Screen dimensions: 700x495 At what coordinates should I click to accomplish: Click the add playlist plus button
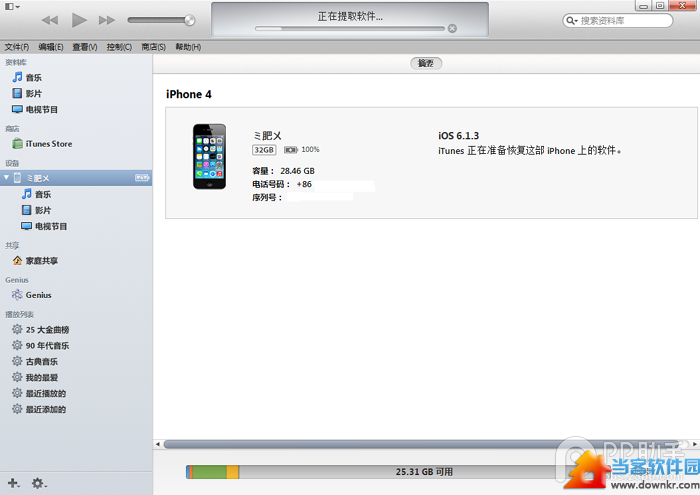(x=13, y=483)
